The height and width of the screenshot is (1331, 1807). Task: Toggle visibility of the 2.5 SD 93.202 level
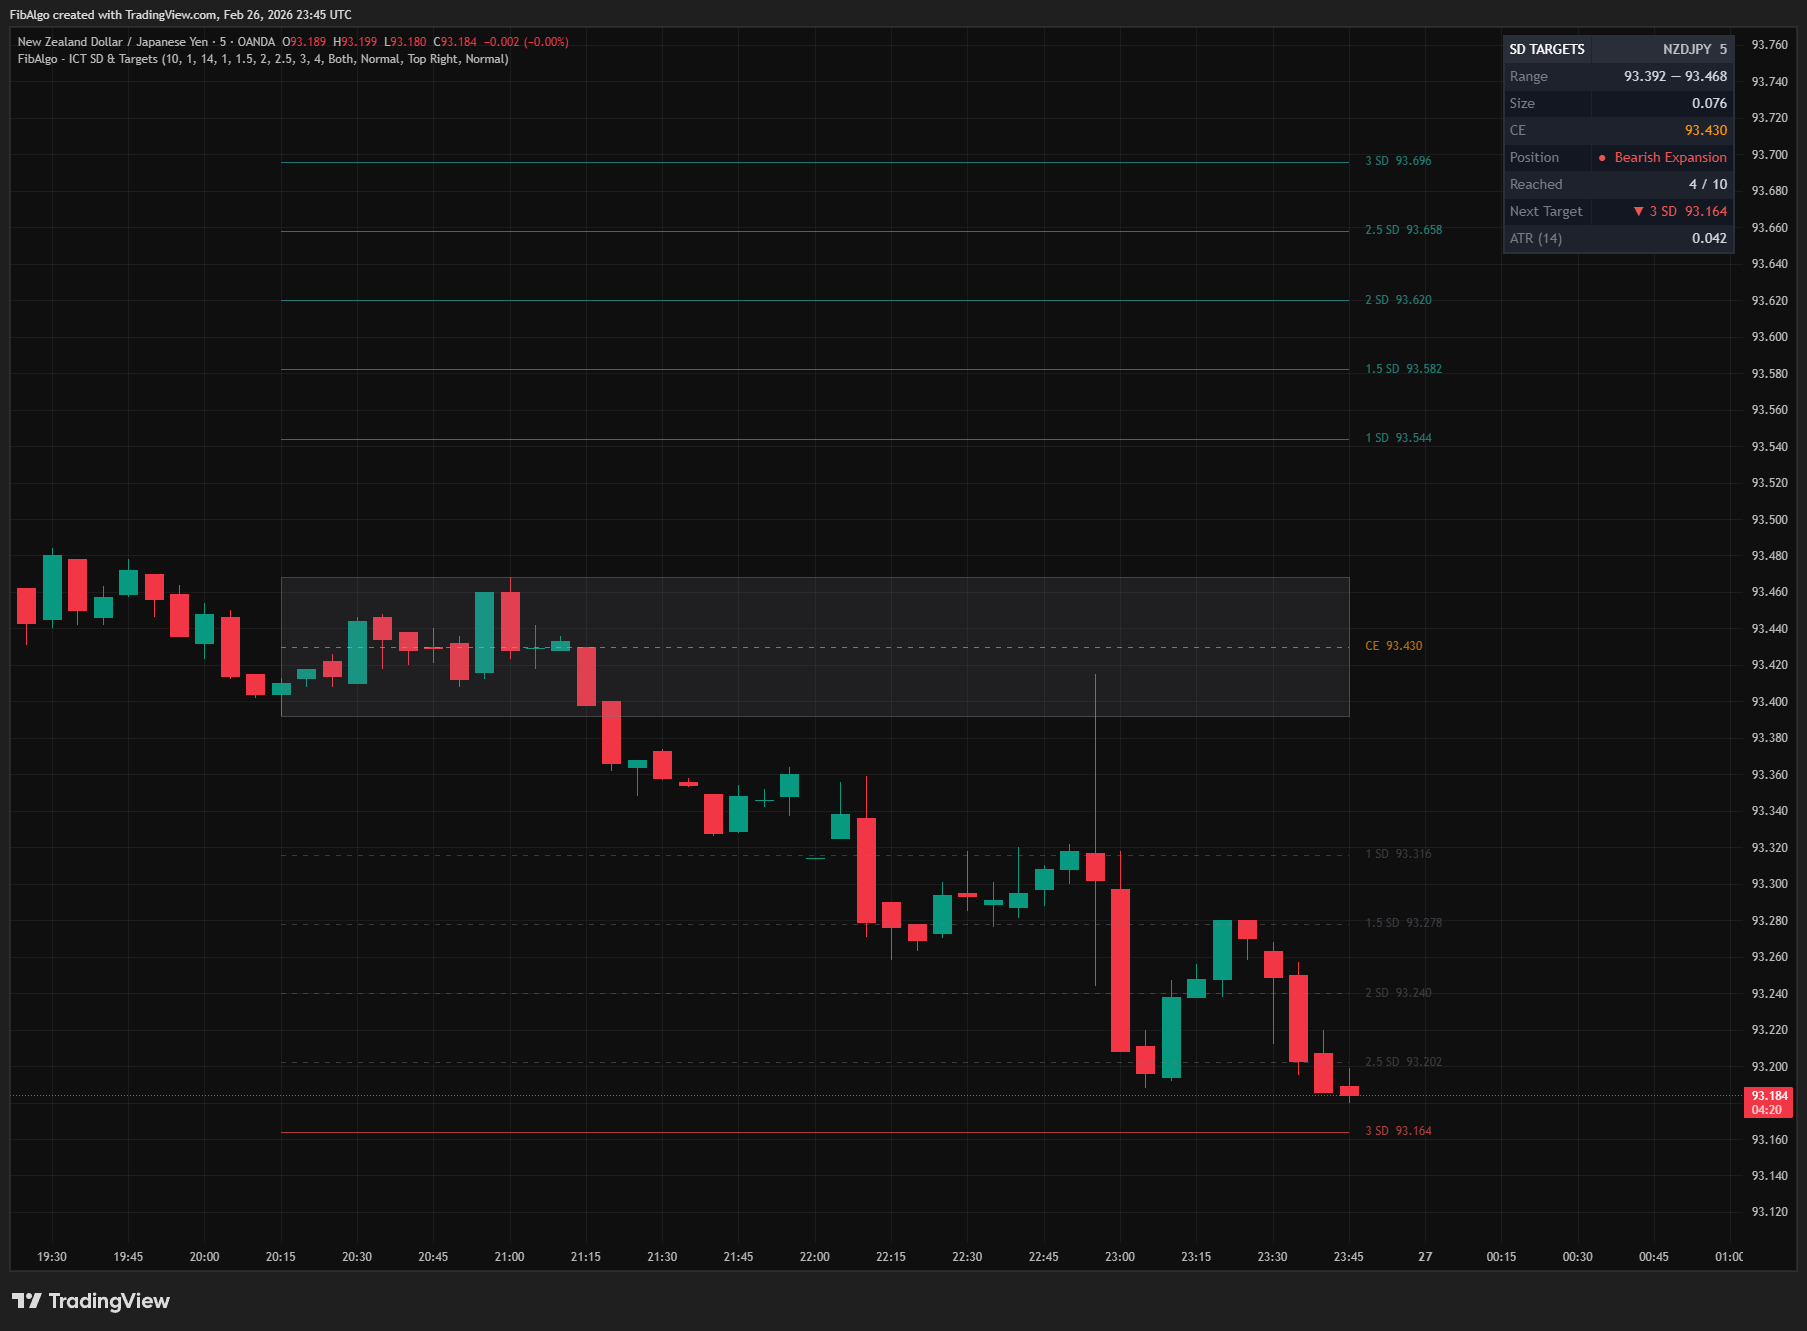1404,1062
